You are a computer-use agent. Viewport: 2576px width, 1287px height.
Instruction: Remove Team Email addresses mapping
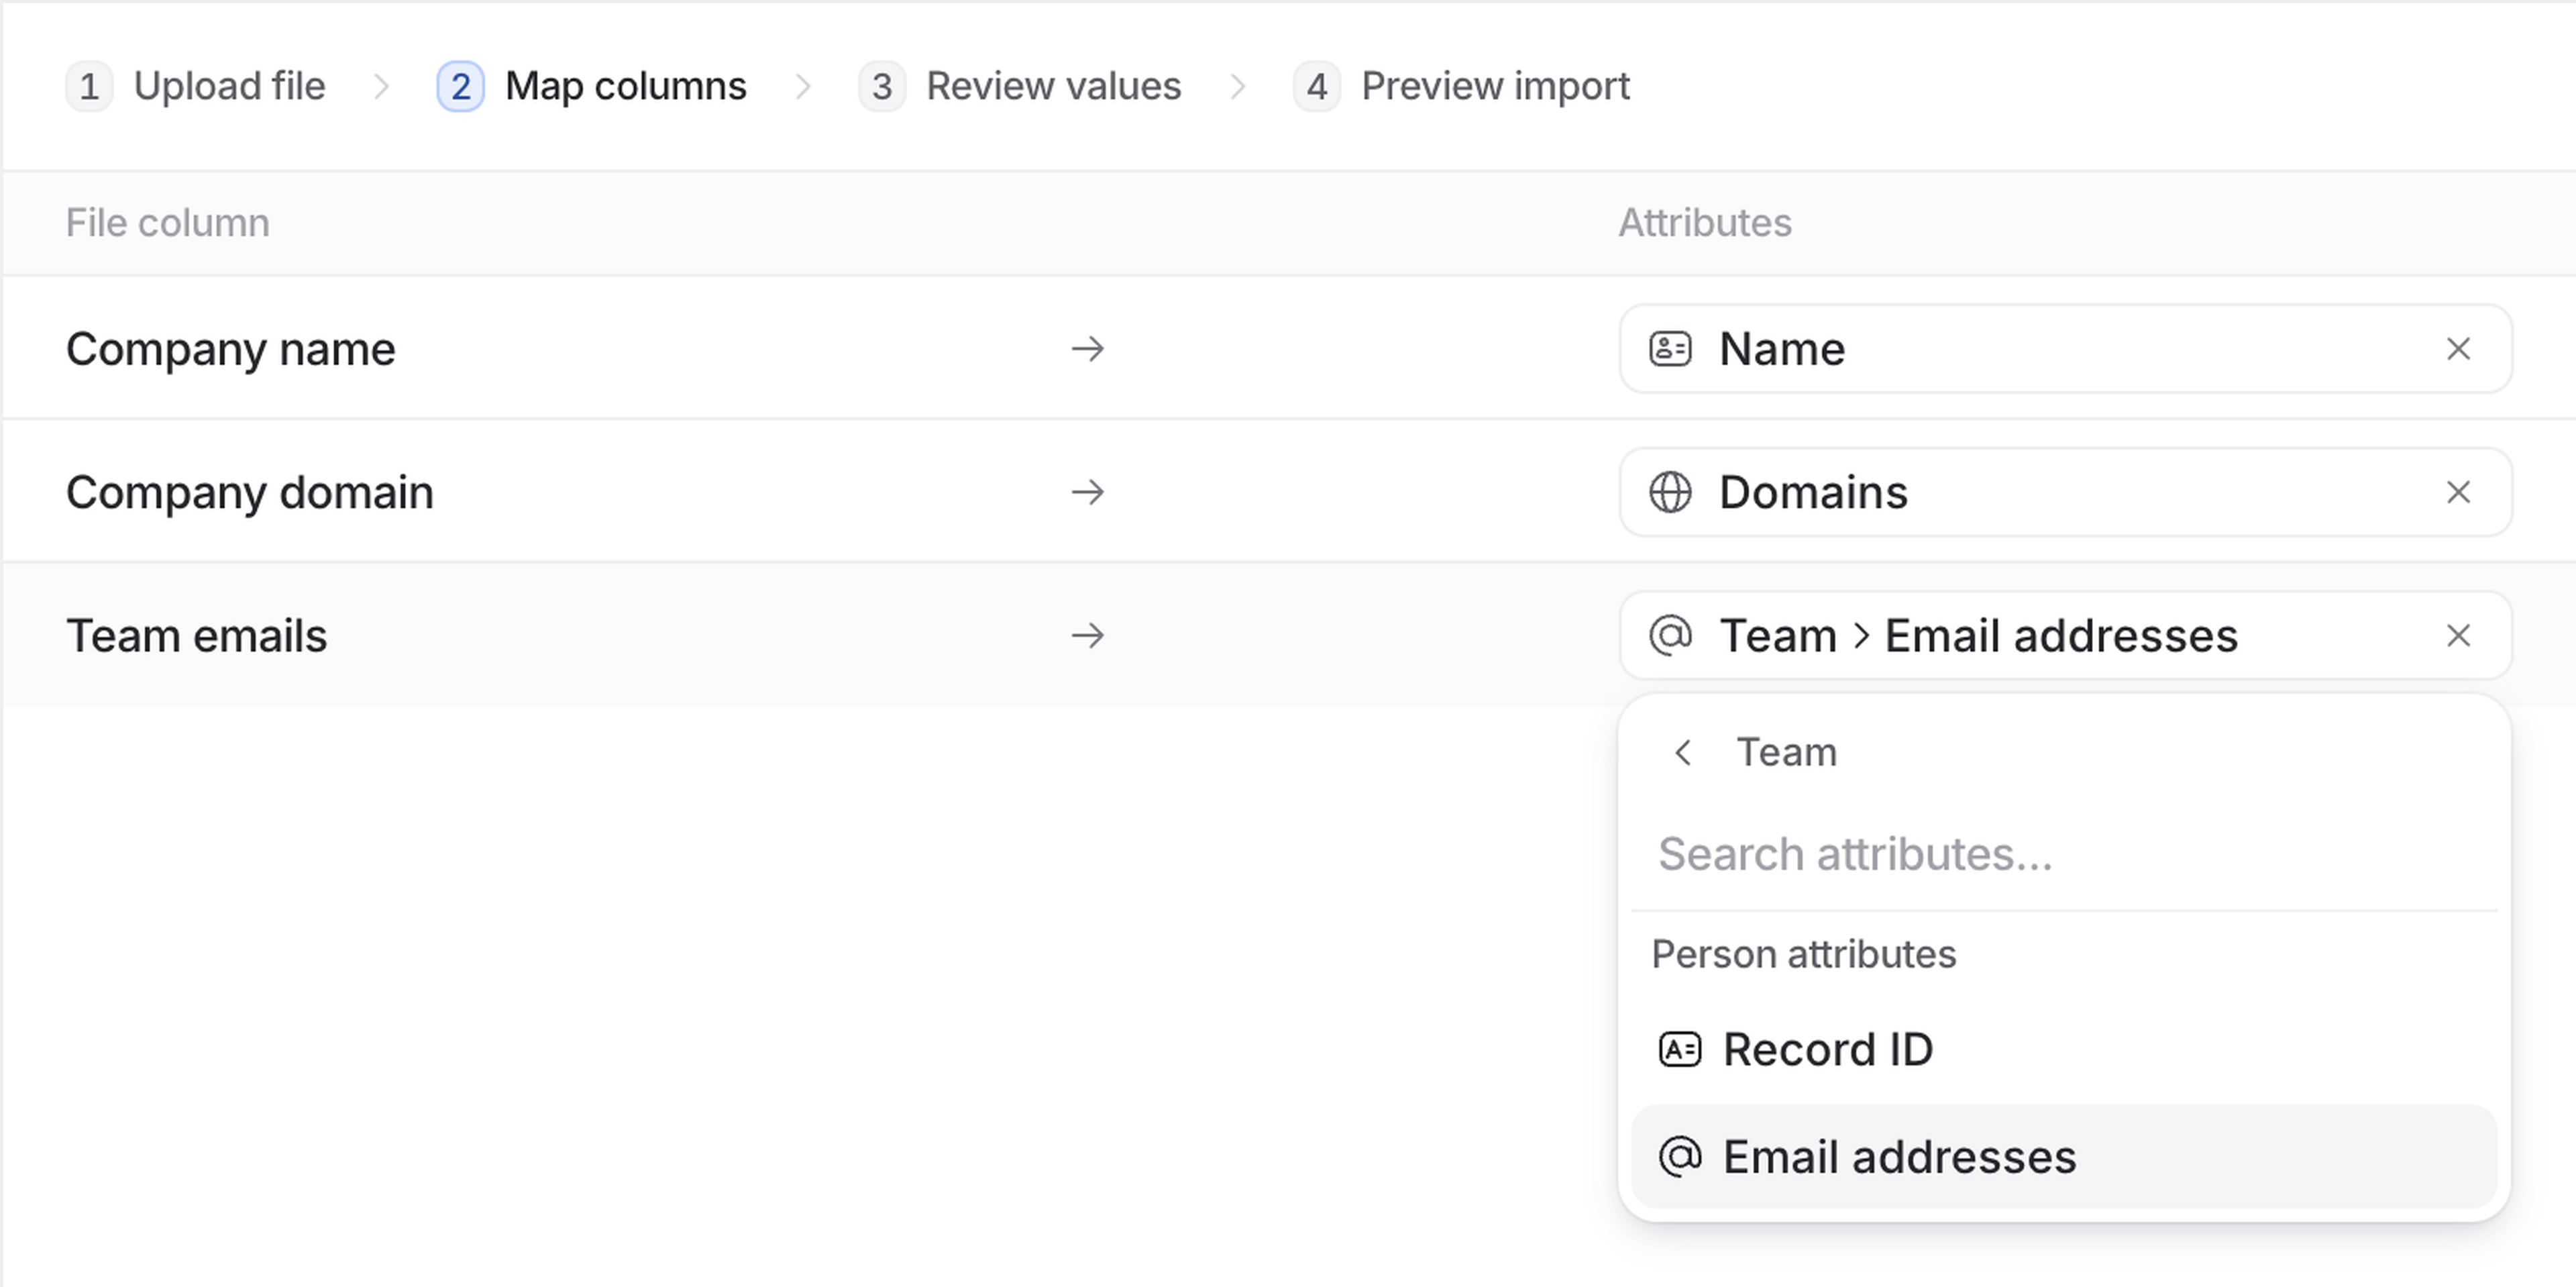point(2458,636)
